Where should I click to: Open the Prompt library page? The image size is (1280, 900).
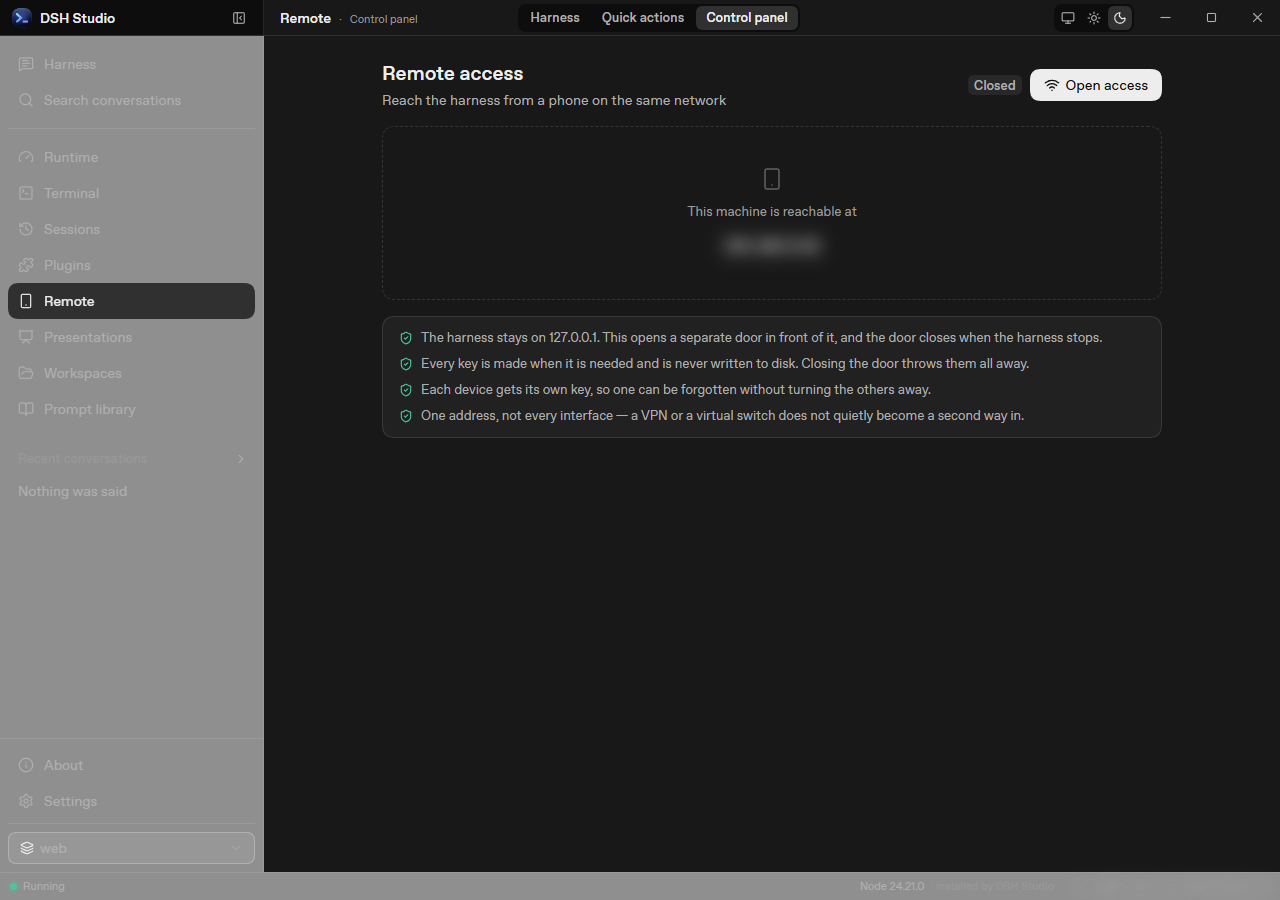click(x=131, y=409)
